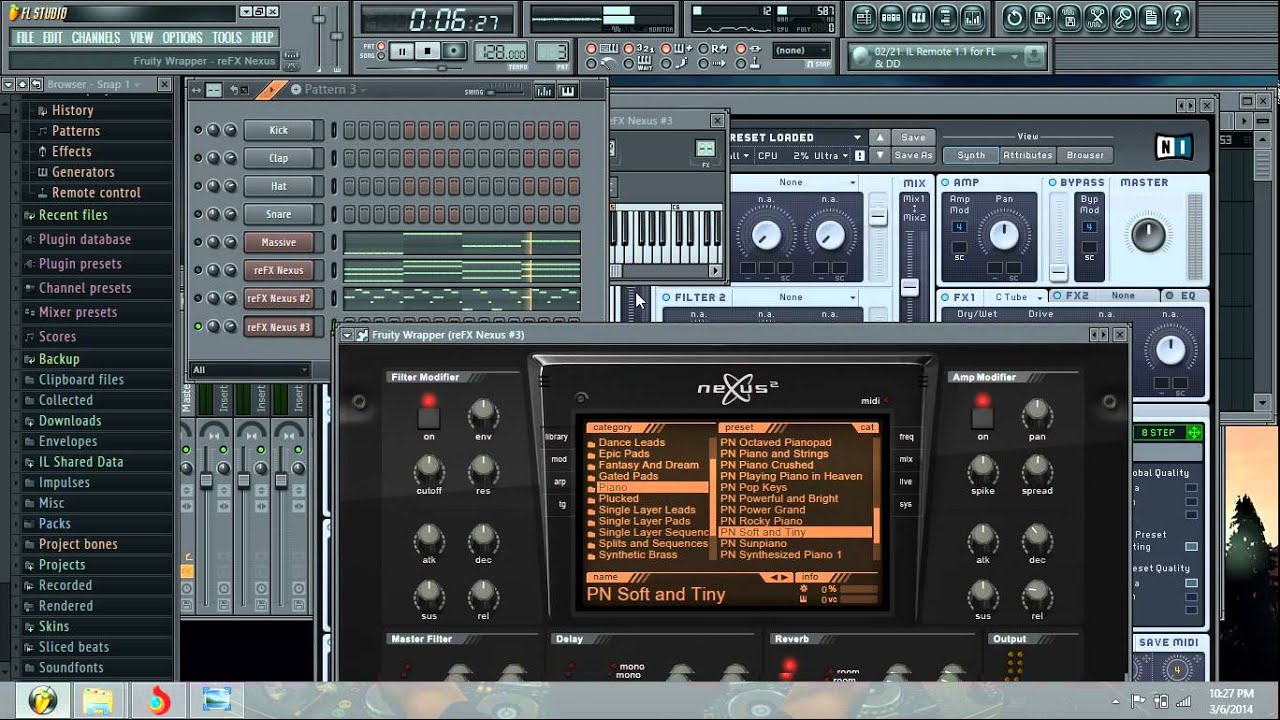Select the Massive channel button
The image size is (1280, 720).
click(x=278, y=242)
